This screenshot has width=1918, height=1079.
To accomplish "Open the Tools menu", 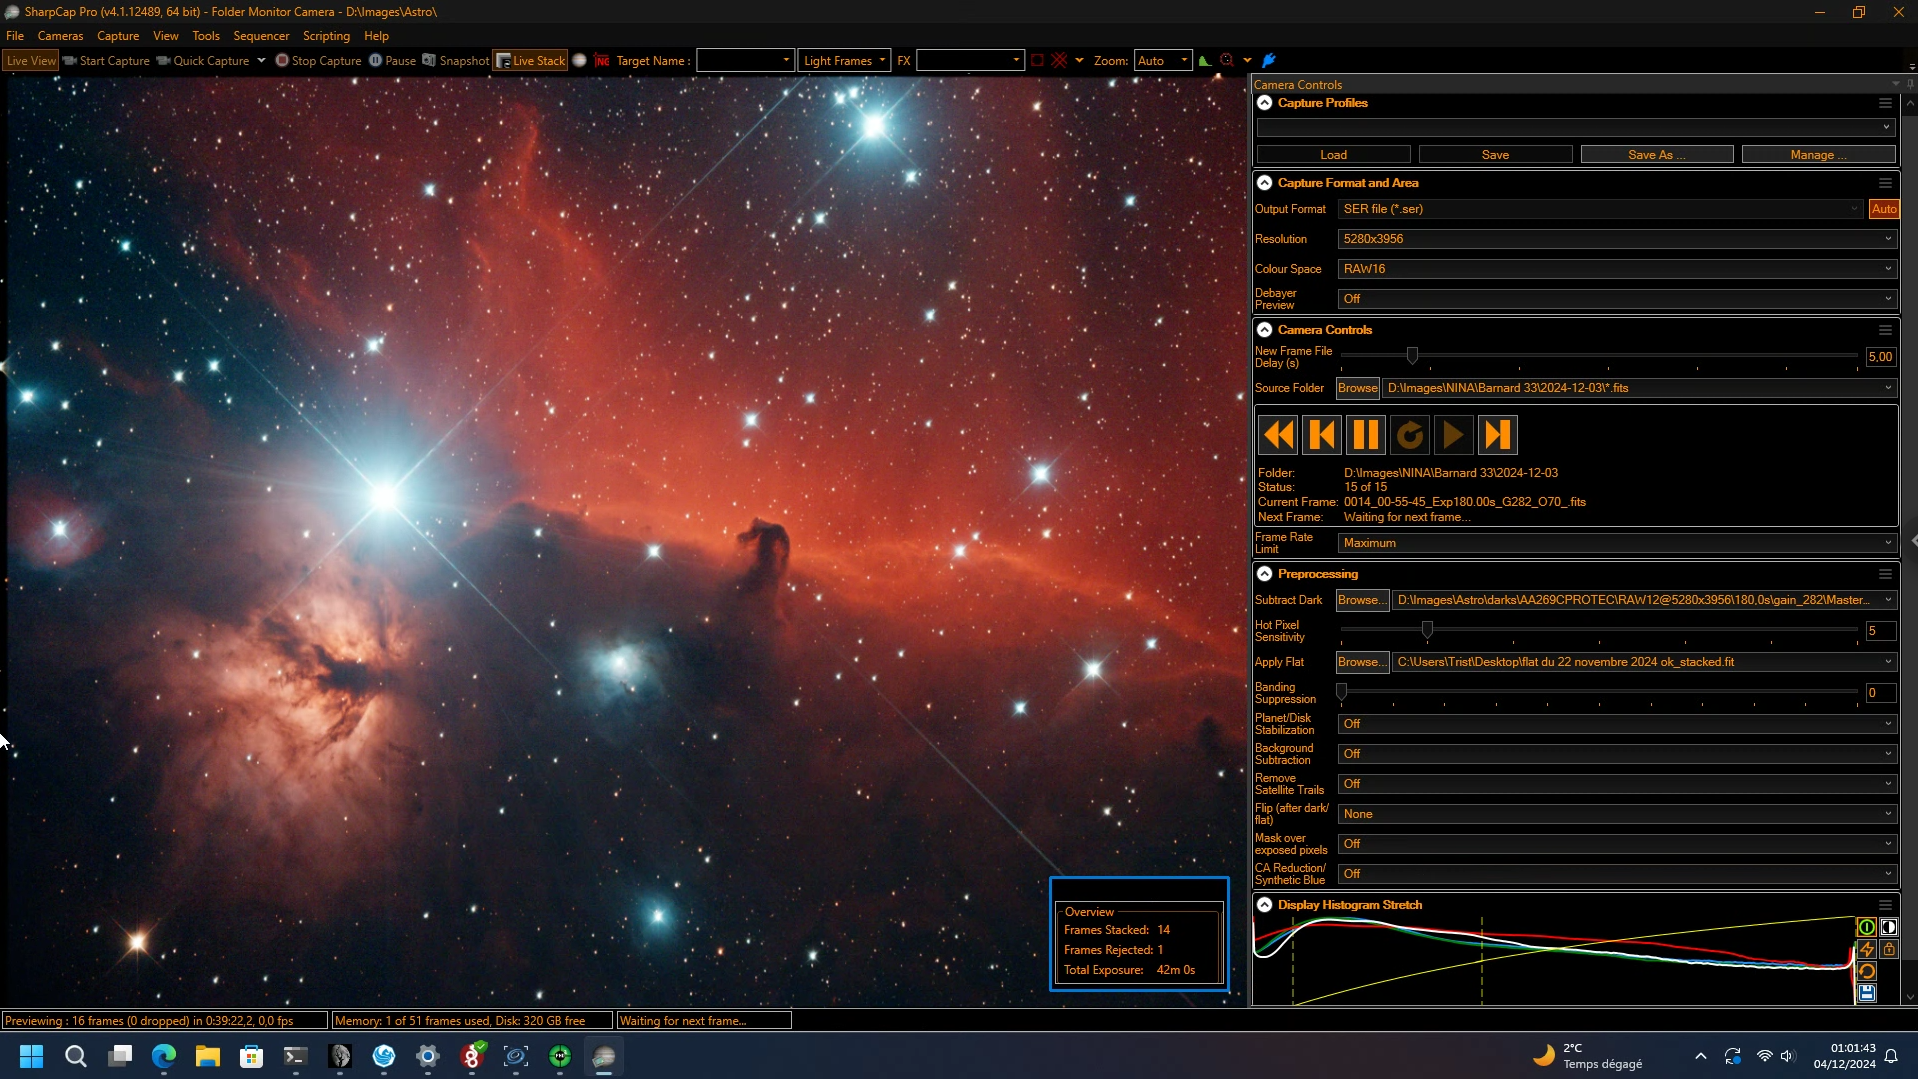I will pyautogui.click(x=206, y=36).
